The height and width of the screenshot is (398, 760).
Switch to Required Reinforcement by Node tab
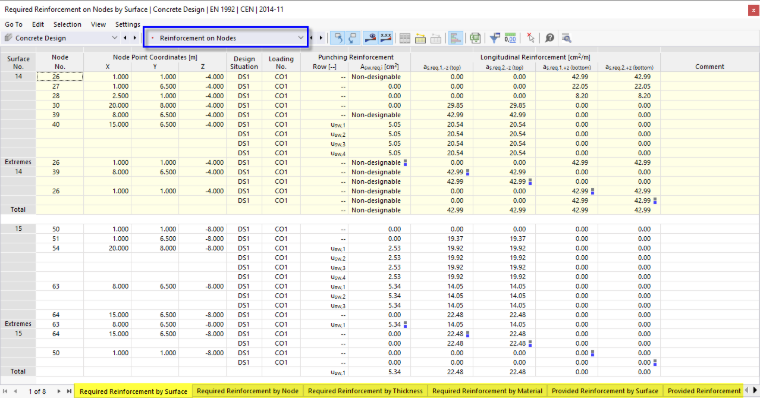coord(247,391)
